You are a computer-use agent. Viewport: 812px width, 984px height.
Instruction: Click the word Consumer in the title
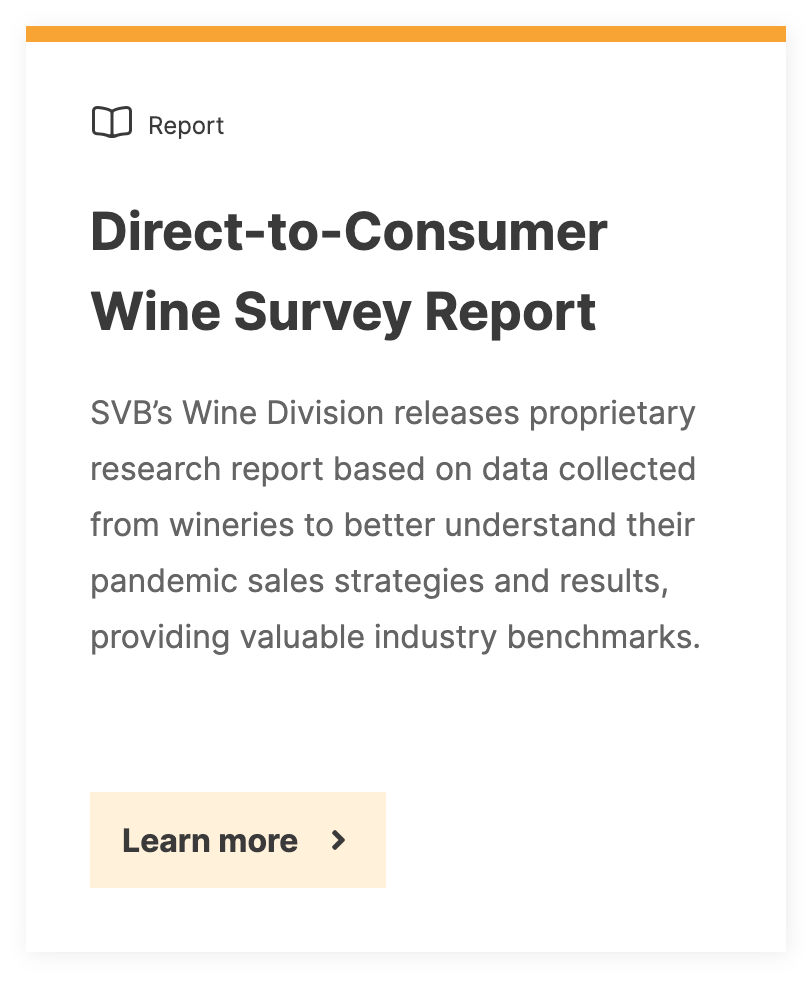pos(476,232)
